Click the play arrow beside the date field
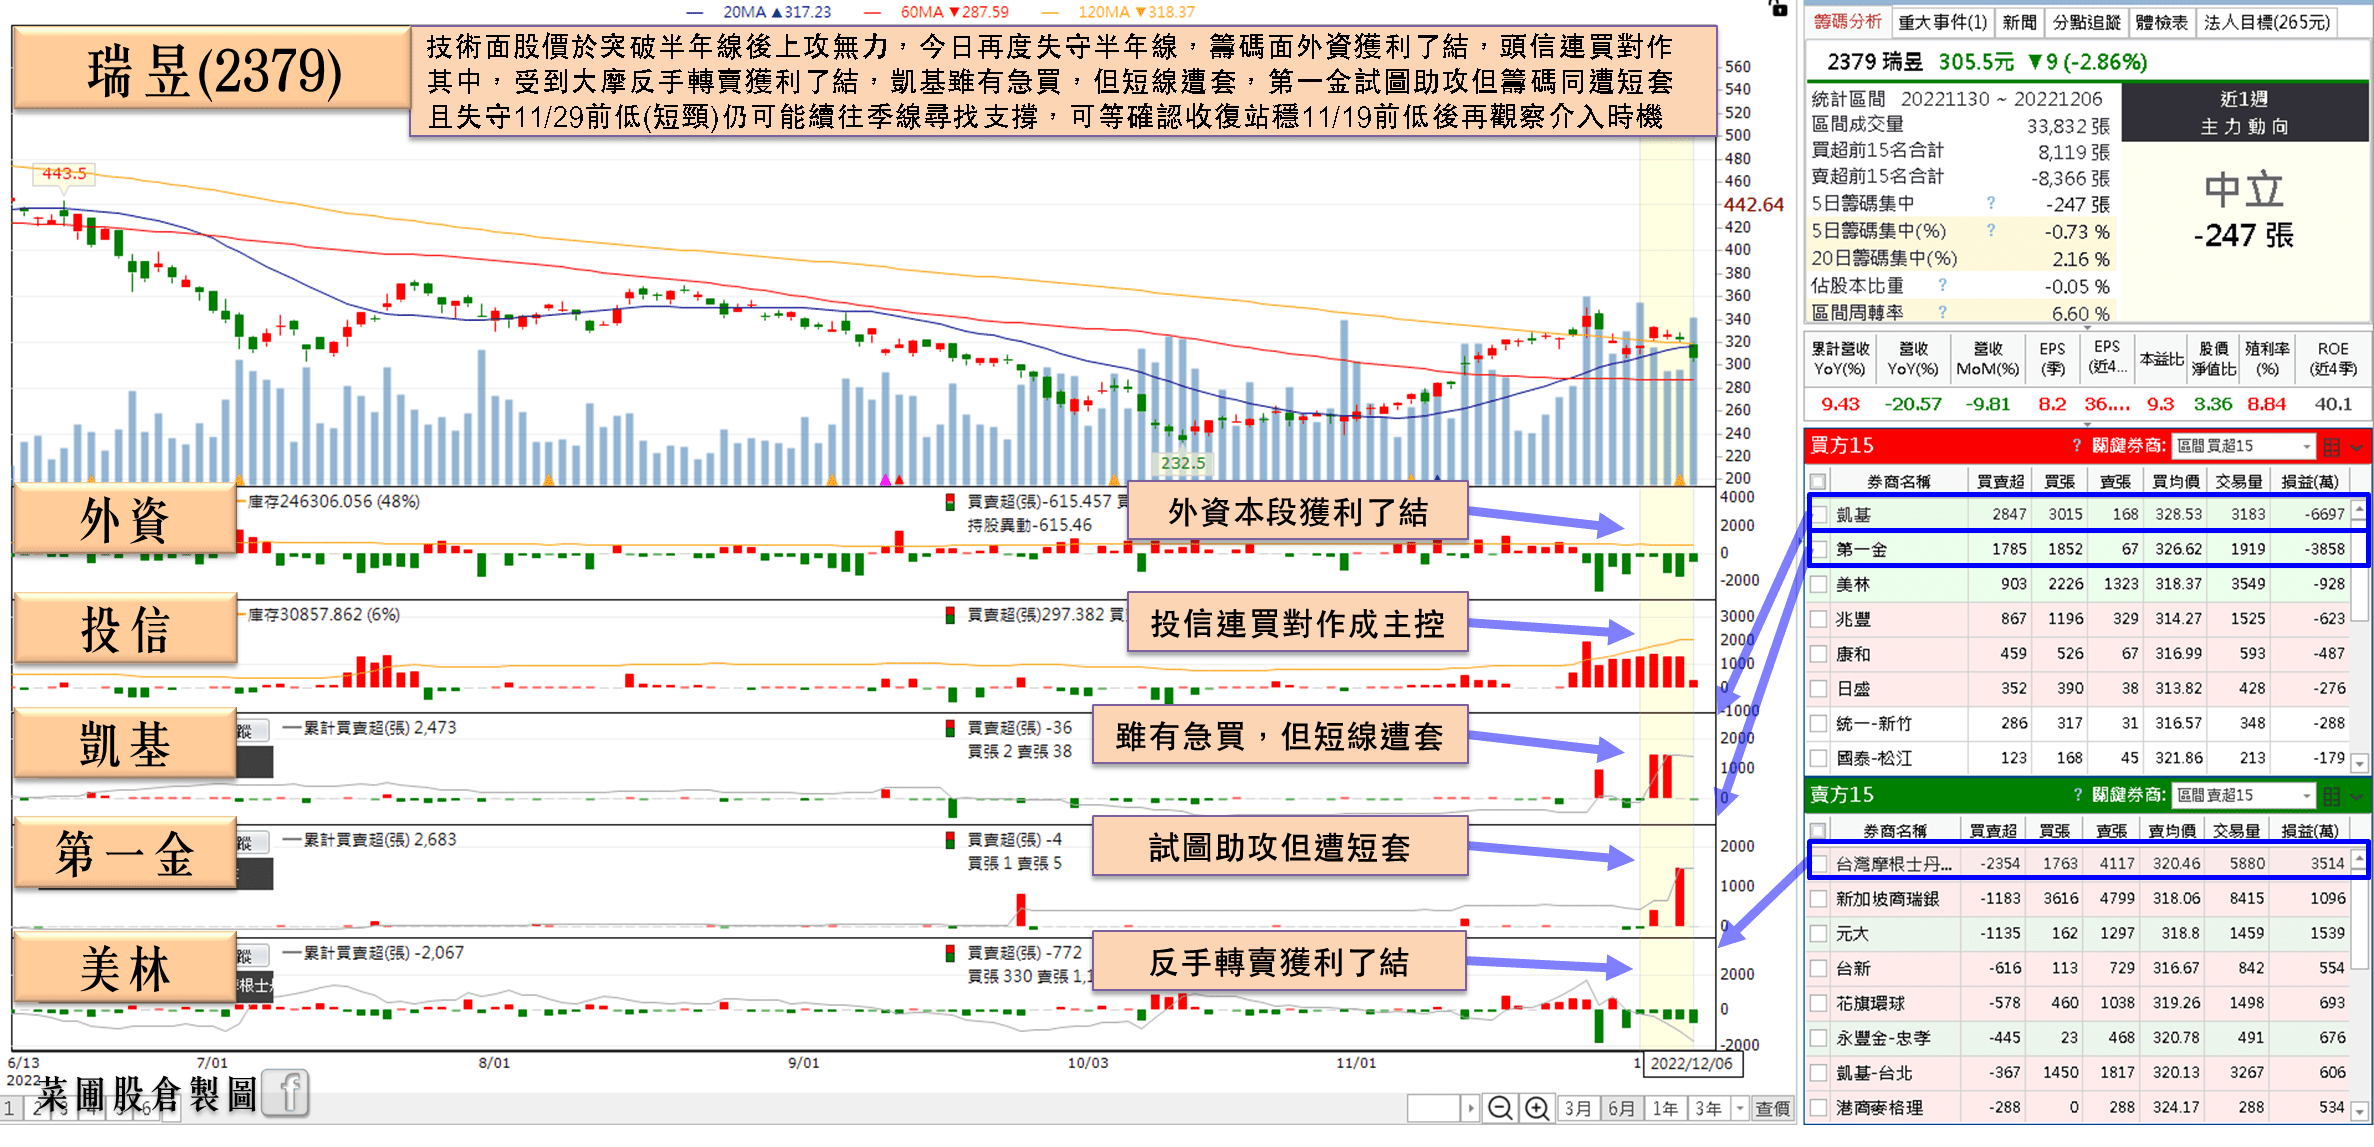 [1470, 1108]
